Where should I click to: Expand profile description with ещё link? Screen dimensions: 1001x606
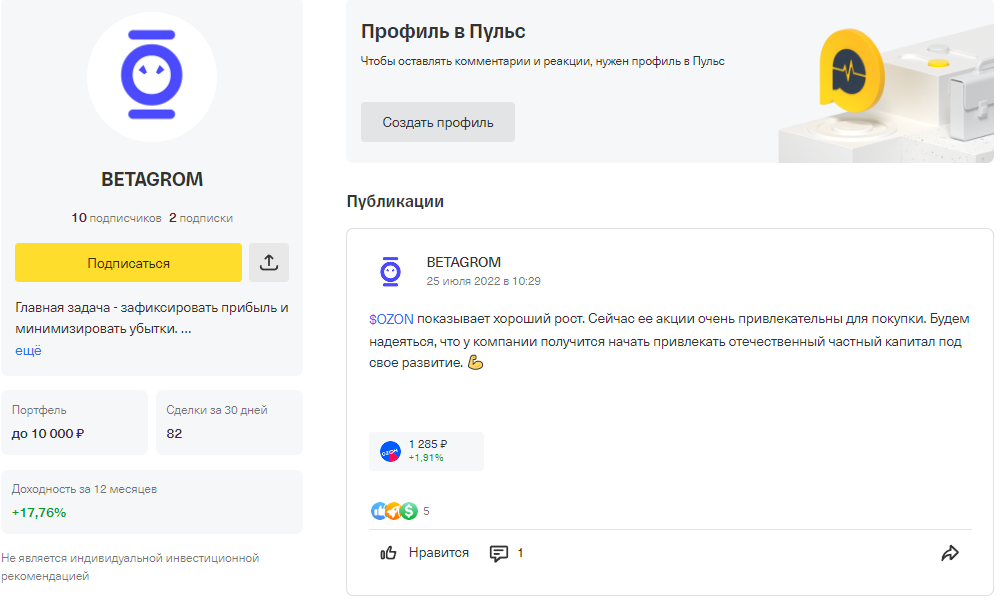click(28, 351)
